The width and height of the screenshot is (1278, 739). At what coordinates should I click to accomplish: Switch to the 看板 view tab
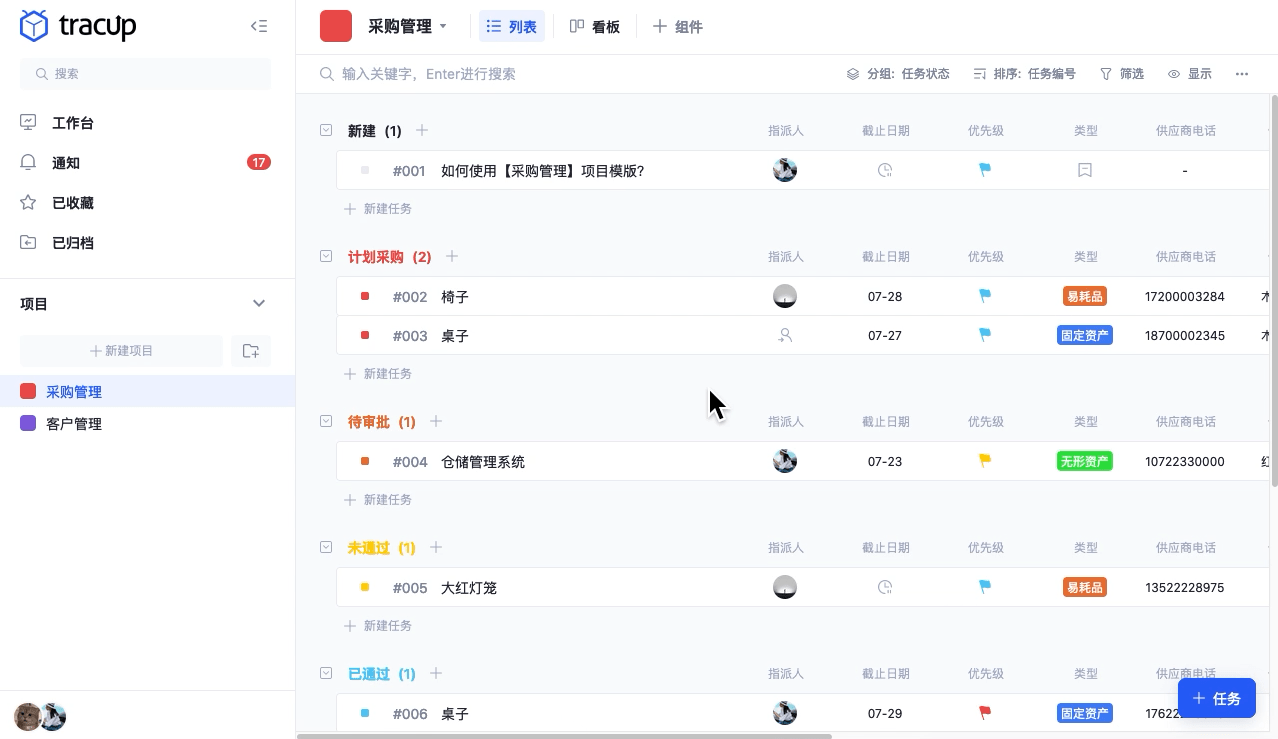(x=595, y=26)
